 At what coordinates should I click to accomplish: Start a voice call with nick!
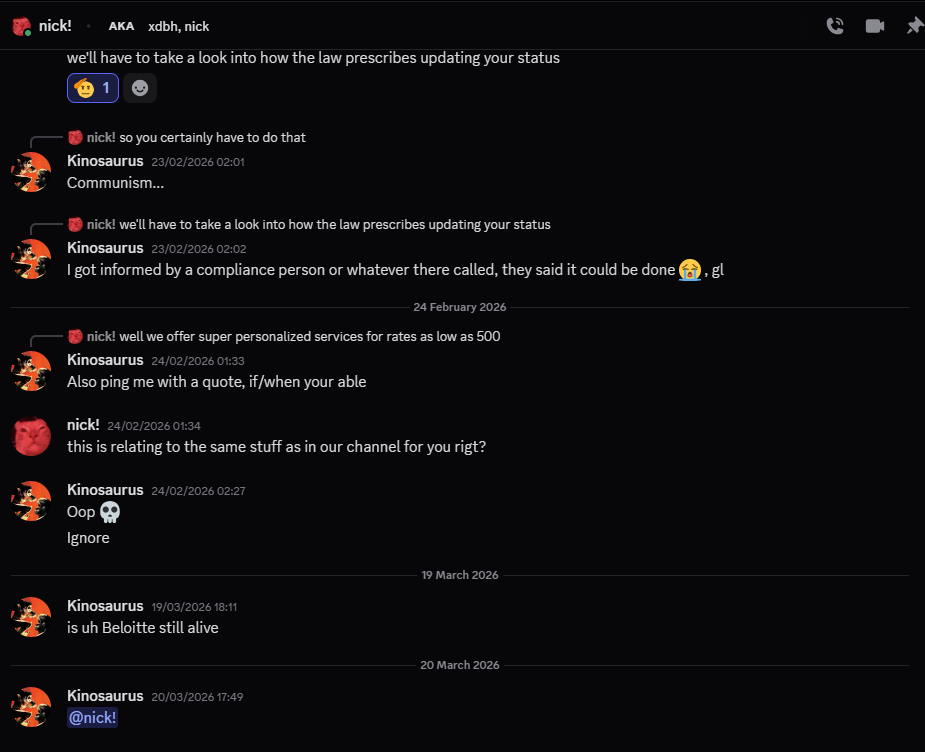tap(835, 26)
